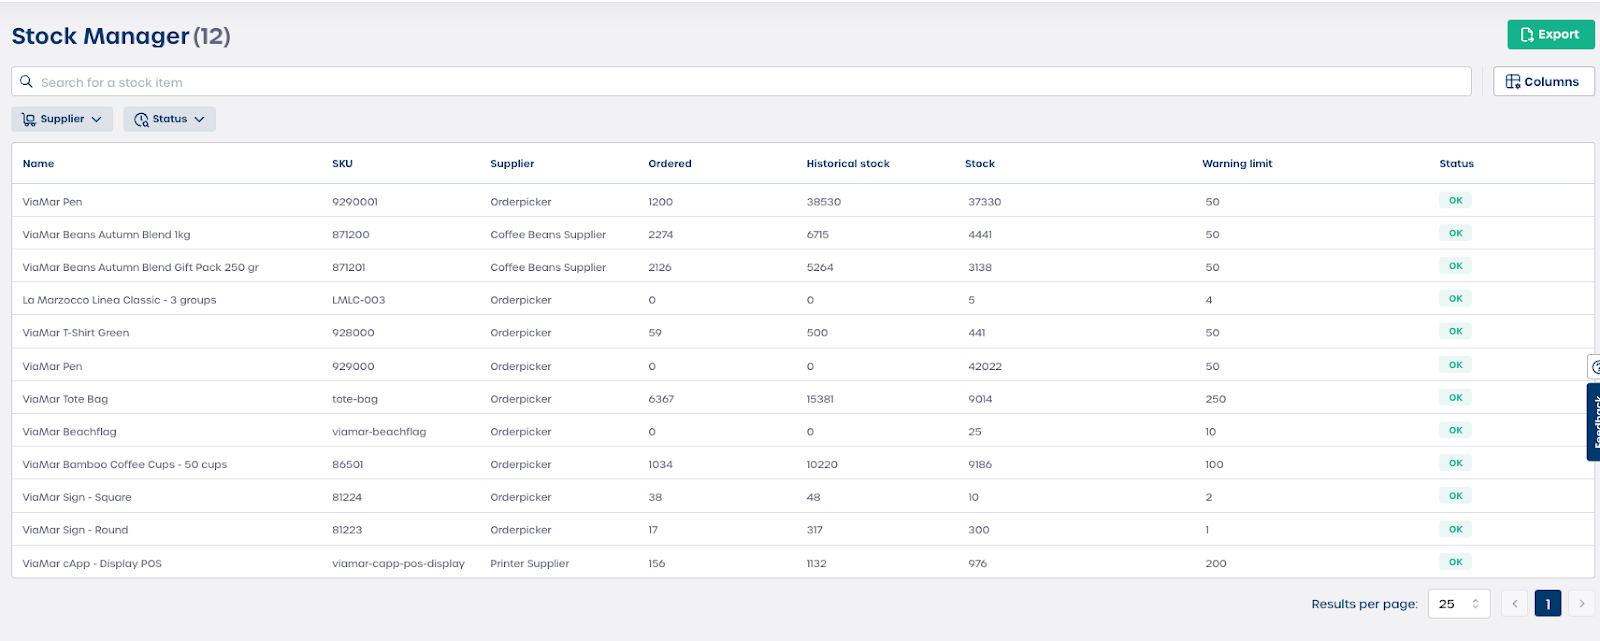Expand the Supplier filter dropdown
This screenshot has height=641, width=1600.
(x=62, y=119)
